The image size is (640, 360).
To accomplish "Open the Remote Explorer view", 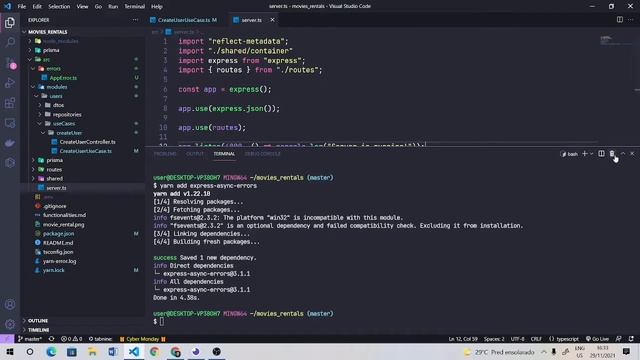I will point(10,123).
